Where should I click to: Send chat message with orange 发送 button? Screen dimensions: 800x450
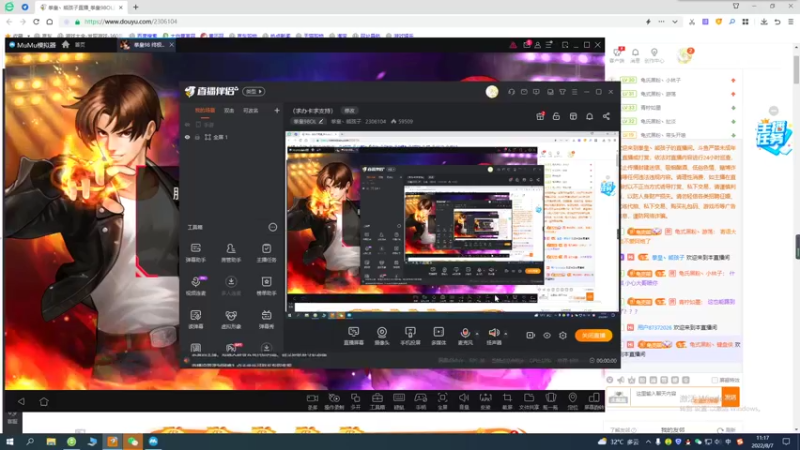pyautogui.click(x=731, y=397)
